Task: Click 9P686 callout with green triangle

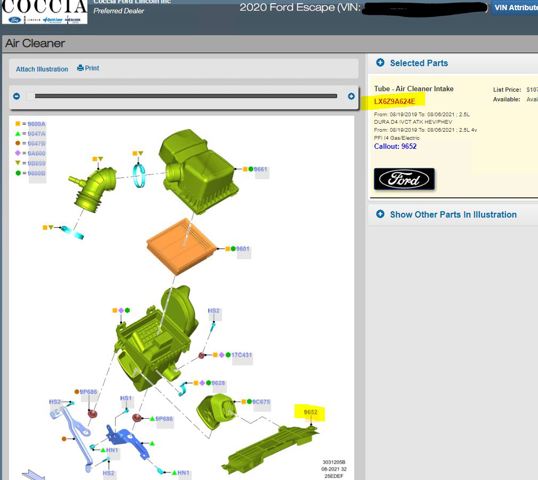Action: [164, 419]
